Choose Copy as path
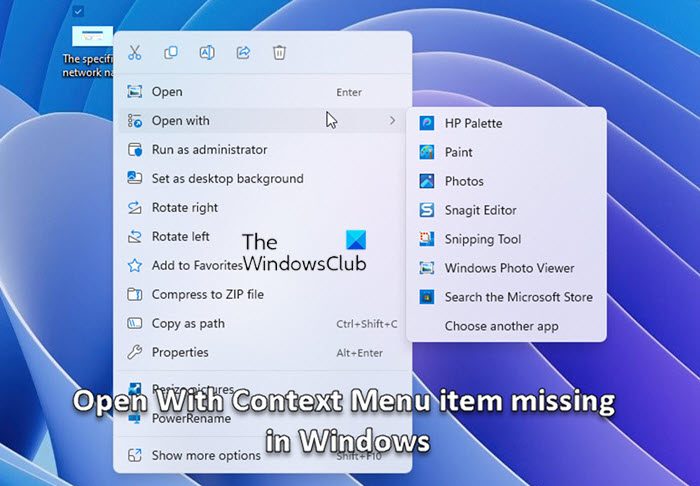Viewport: 700px width, 486px height. point(262,324)
